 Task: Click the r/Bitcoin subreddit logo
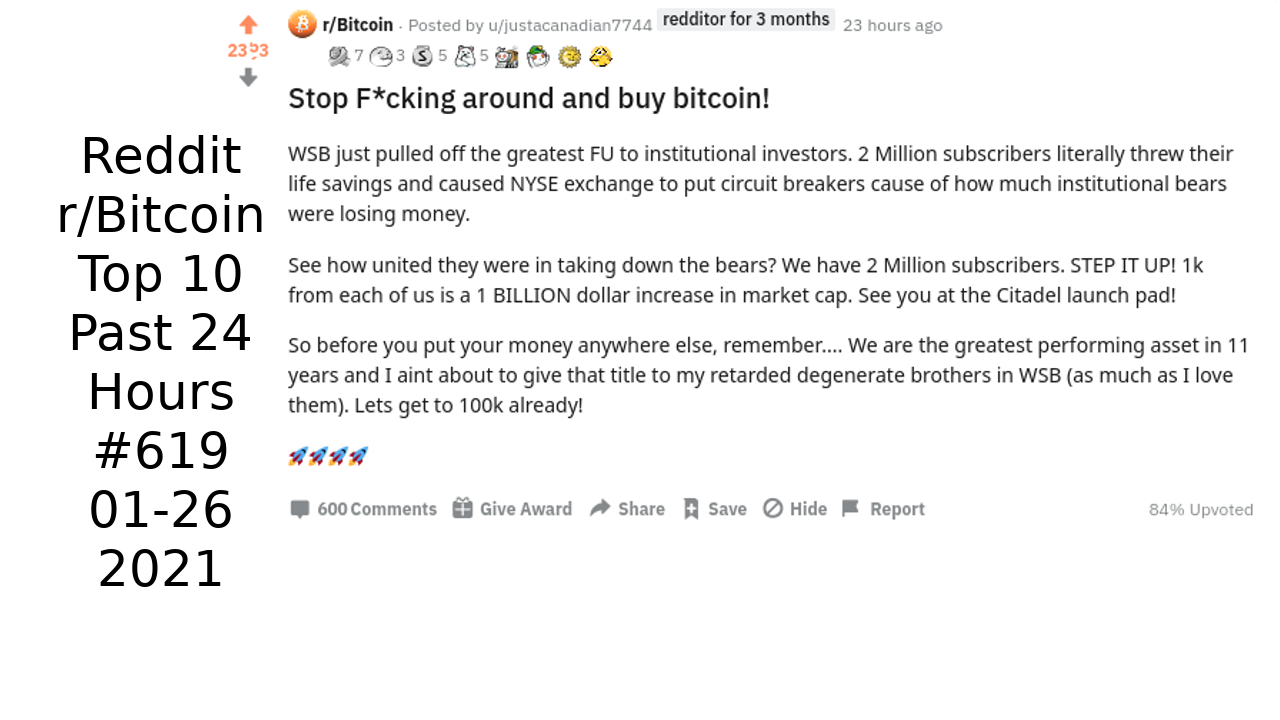[x=302, y=24]
